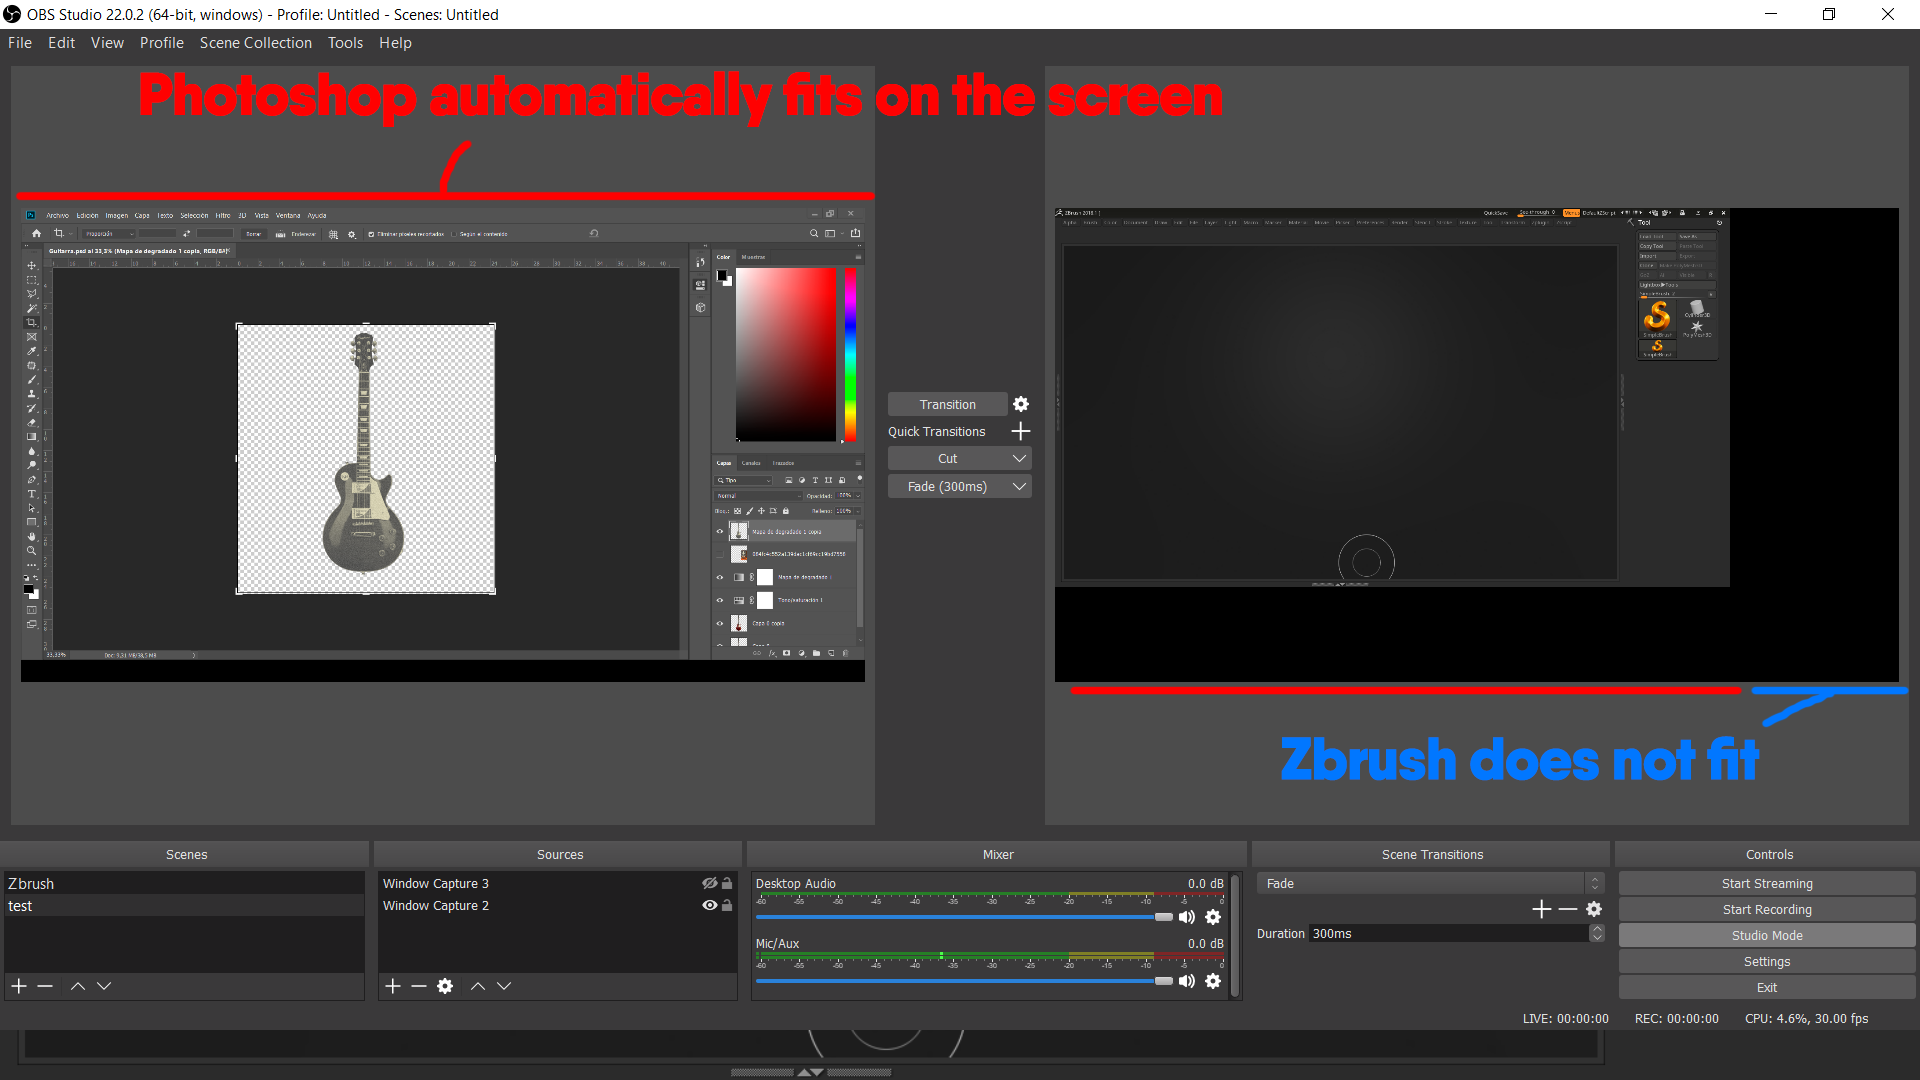Add a new source with the plus icon
Image resolution: width=1920 pixels, height=1080 pixels.
(393, 986)
